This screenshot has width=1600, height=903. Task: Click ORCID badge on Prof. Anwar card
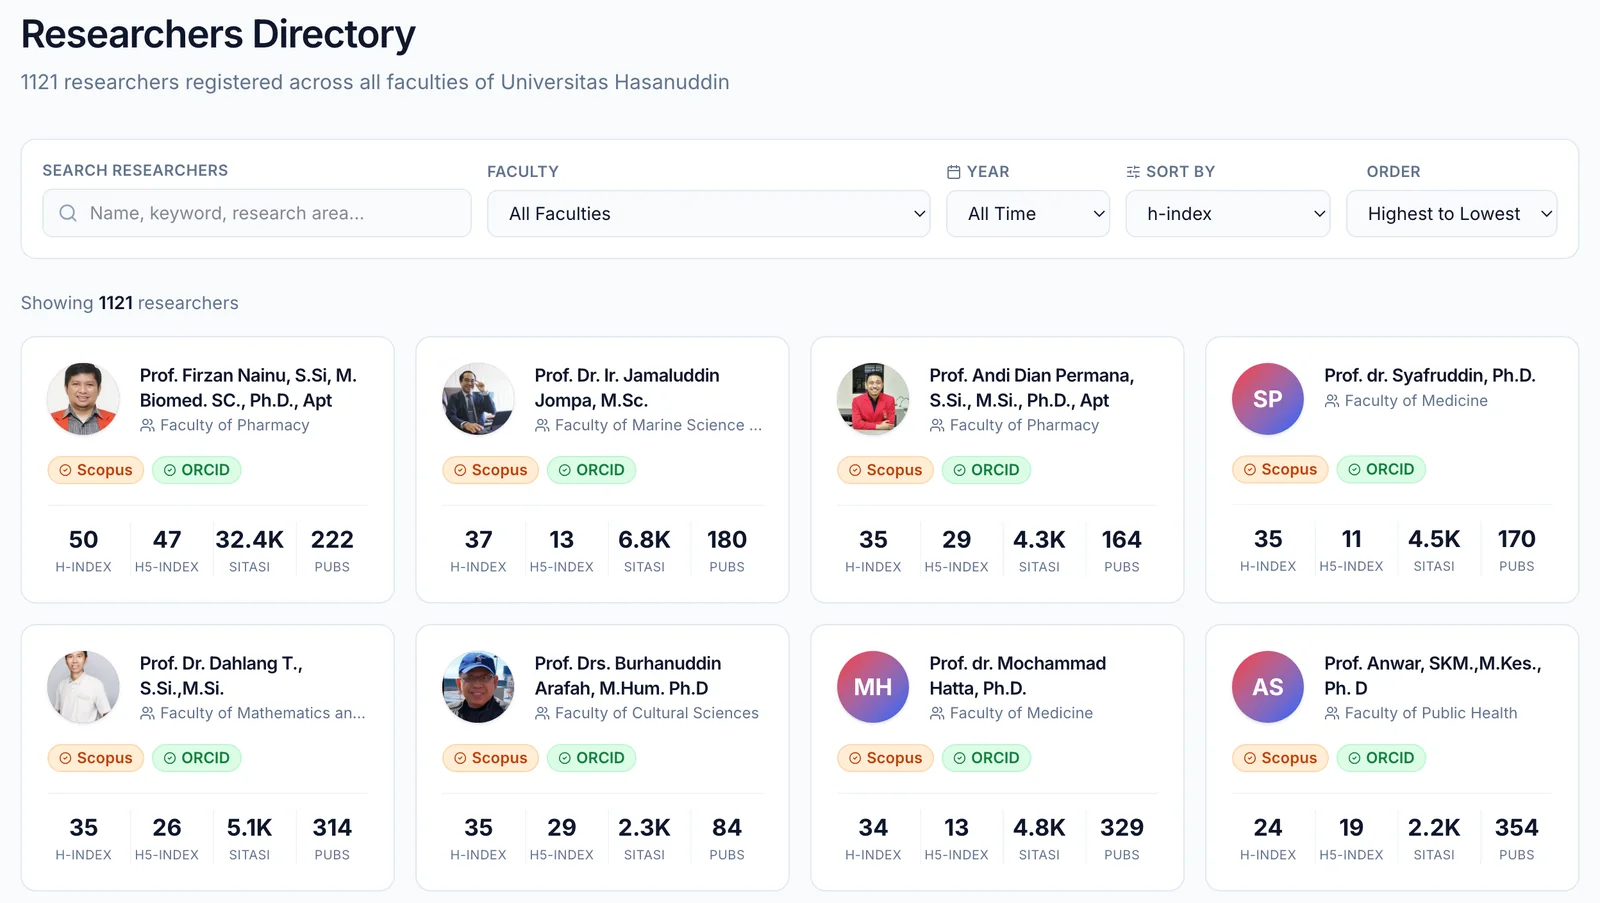(1382, 758)
